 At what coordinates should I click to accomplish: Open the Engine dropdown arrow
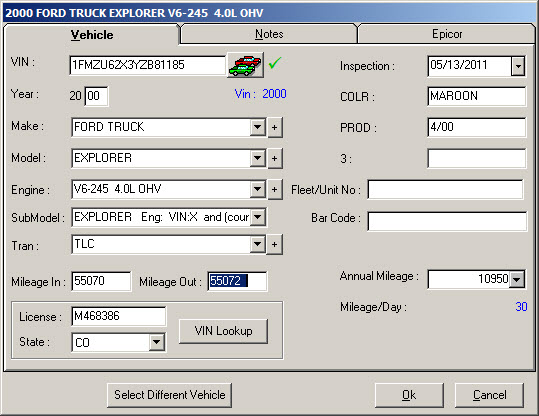tap(257, 189)
